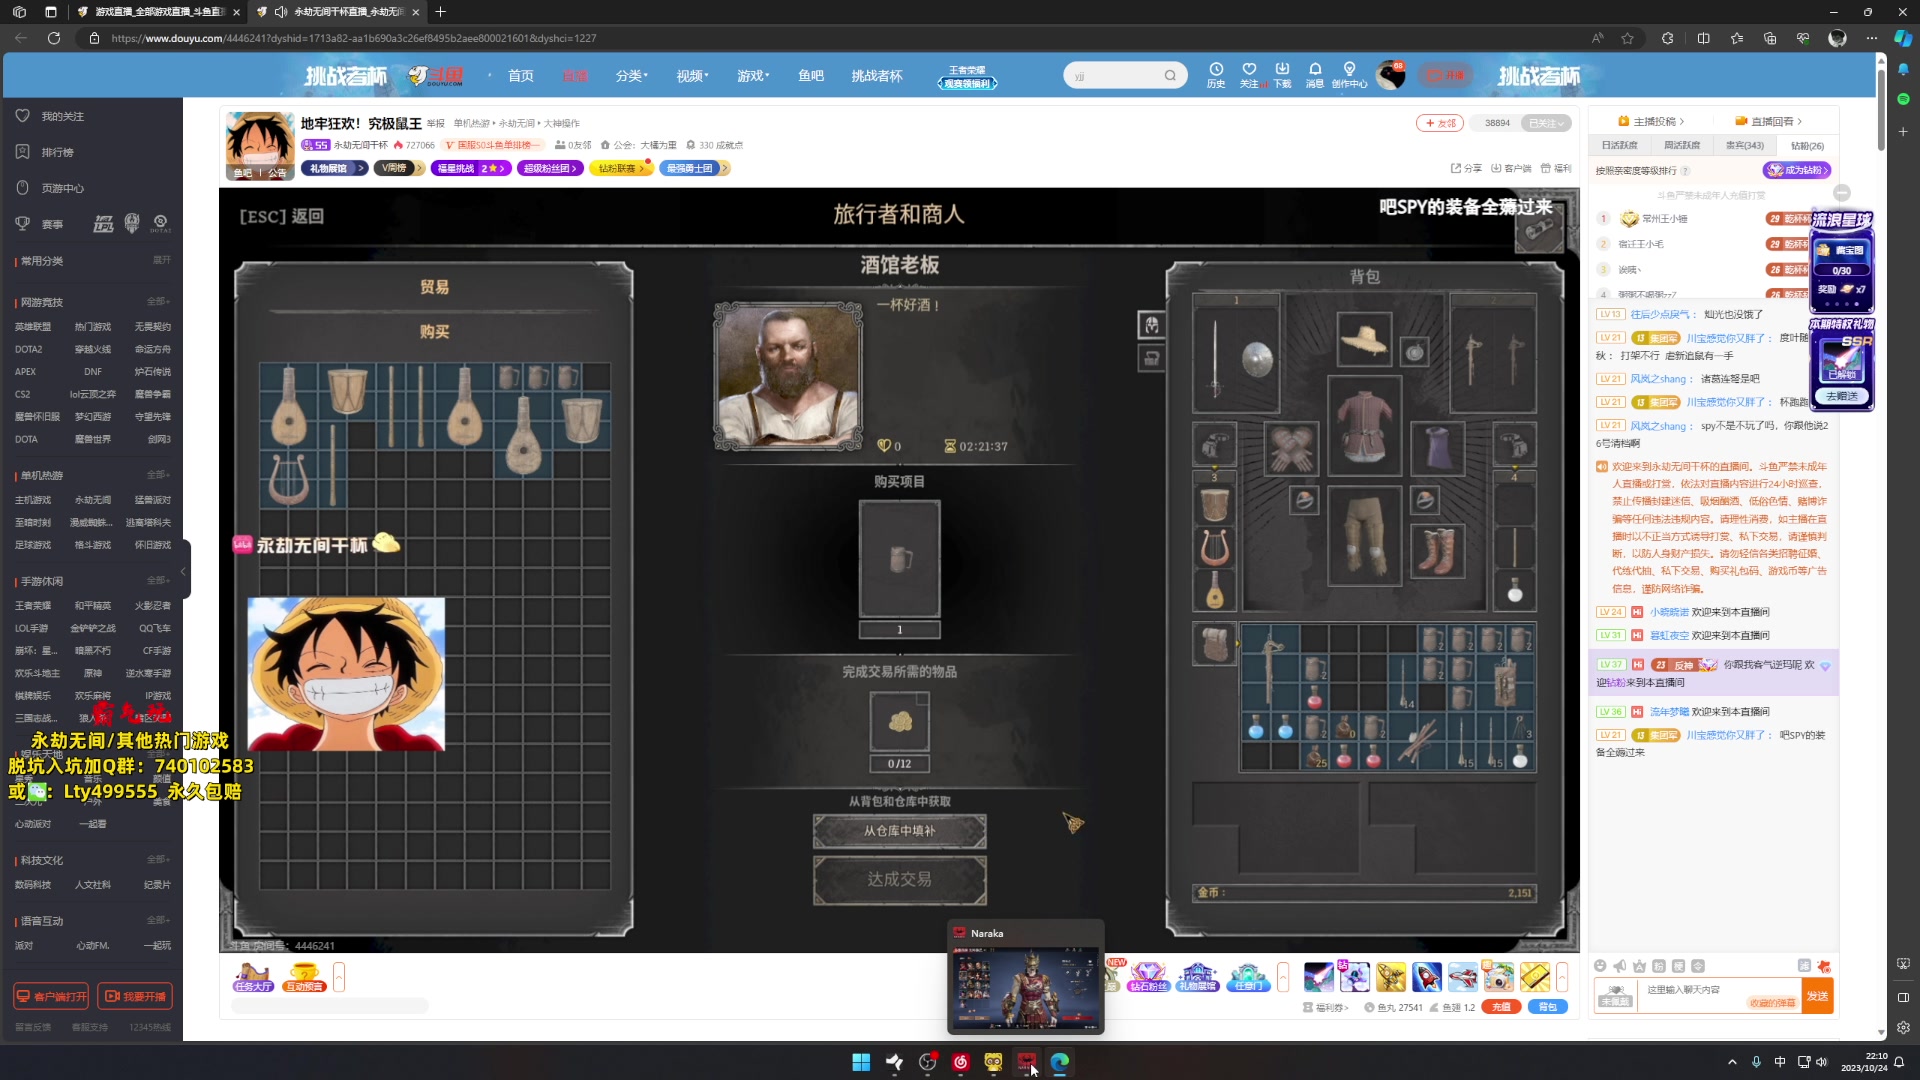Screen dimensions: 1920x1080
Task: Click the LPL league icon
Action: 103,224
